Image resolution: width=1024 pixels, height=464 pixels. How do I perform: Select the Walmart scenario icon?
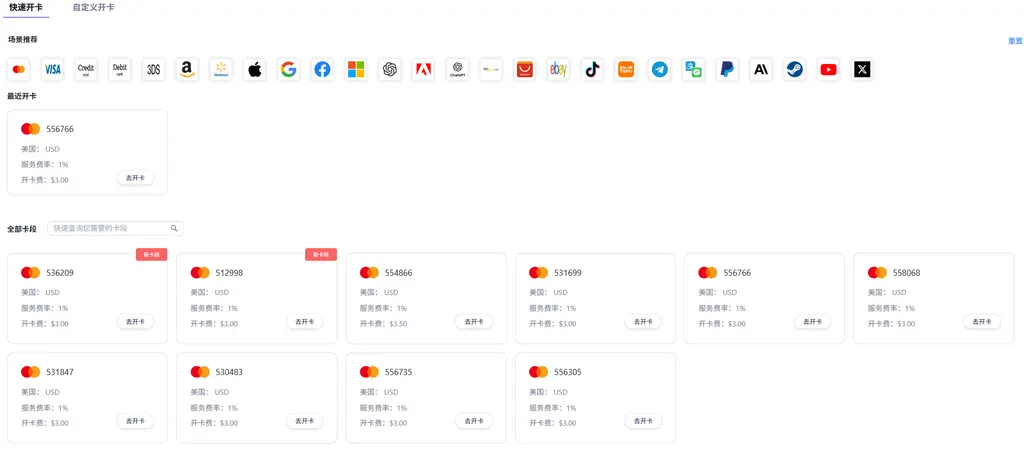[221, 69]
